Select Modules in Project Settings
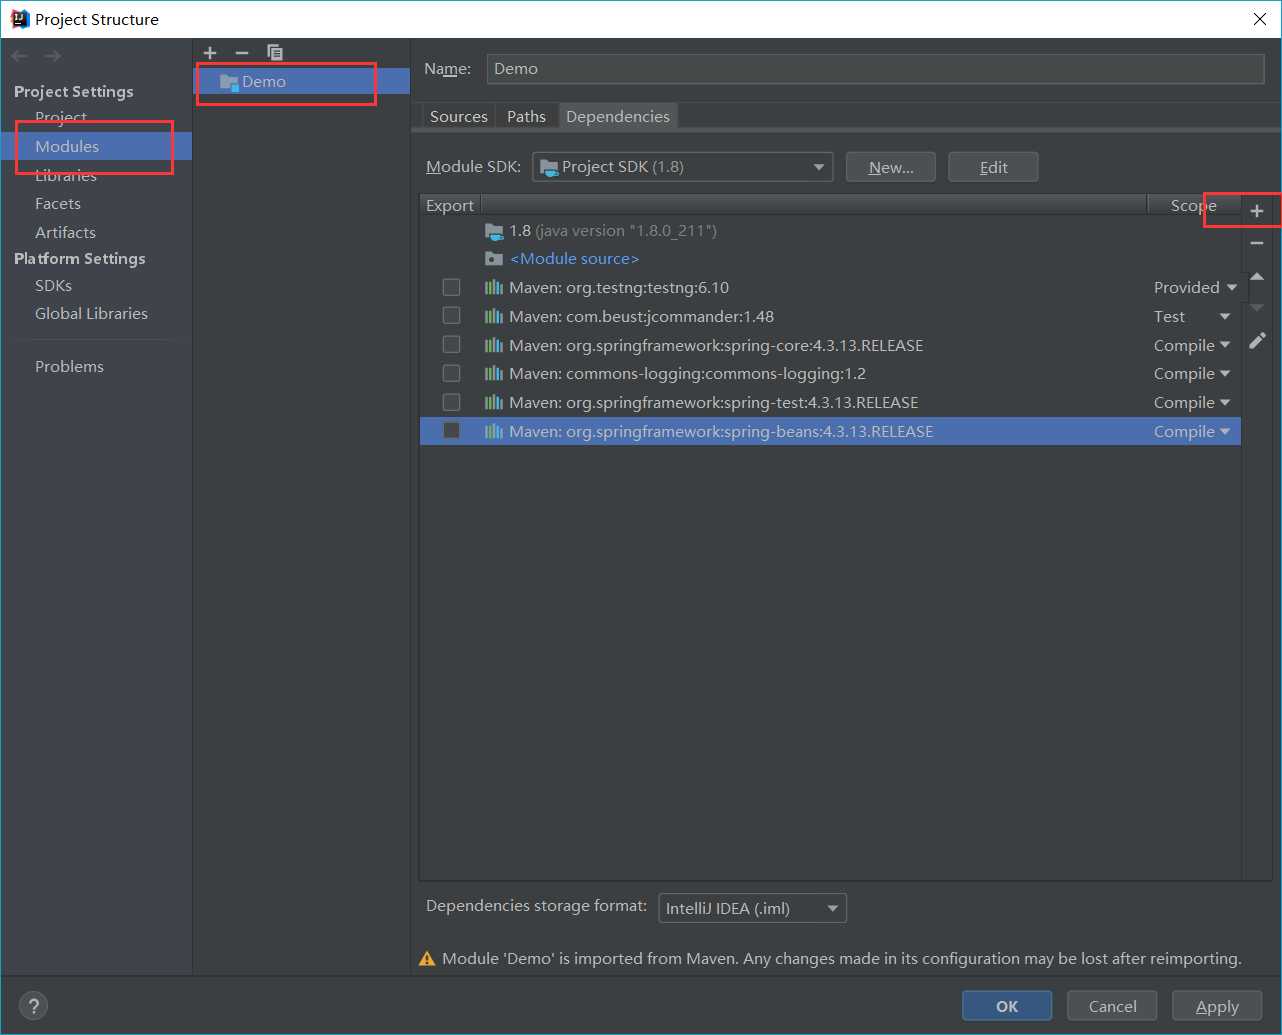This screenshot has width=1282, height=1035. [67, 146]
